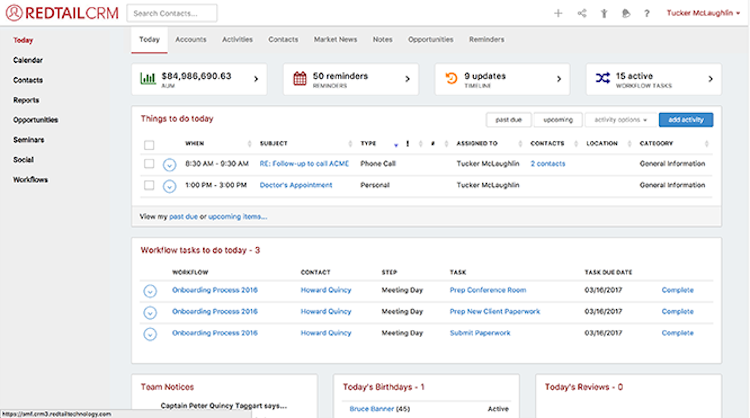Screen dimensions: 750x418
Task: Open the share icon in top header
Action: (x=582, y=13)
